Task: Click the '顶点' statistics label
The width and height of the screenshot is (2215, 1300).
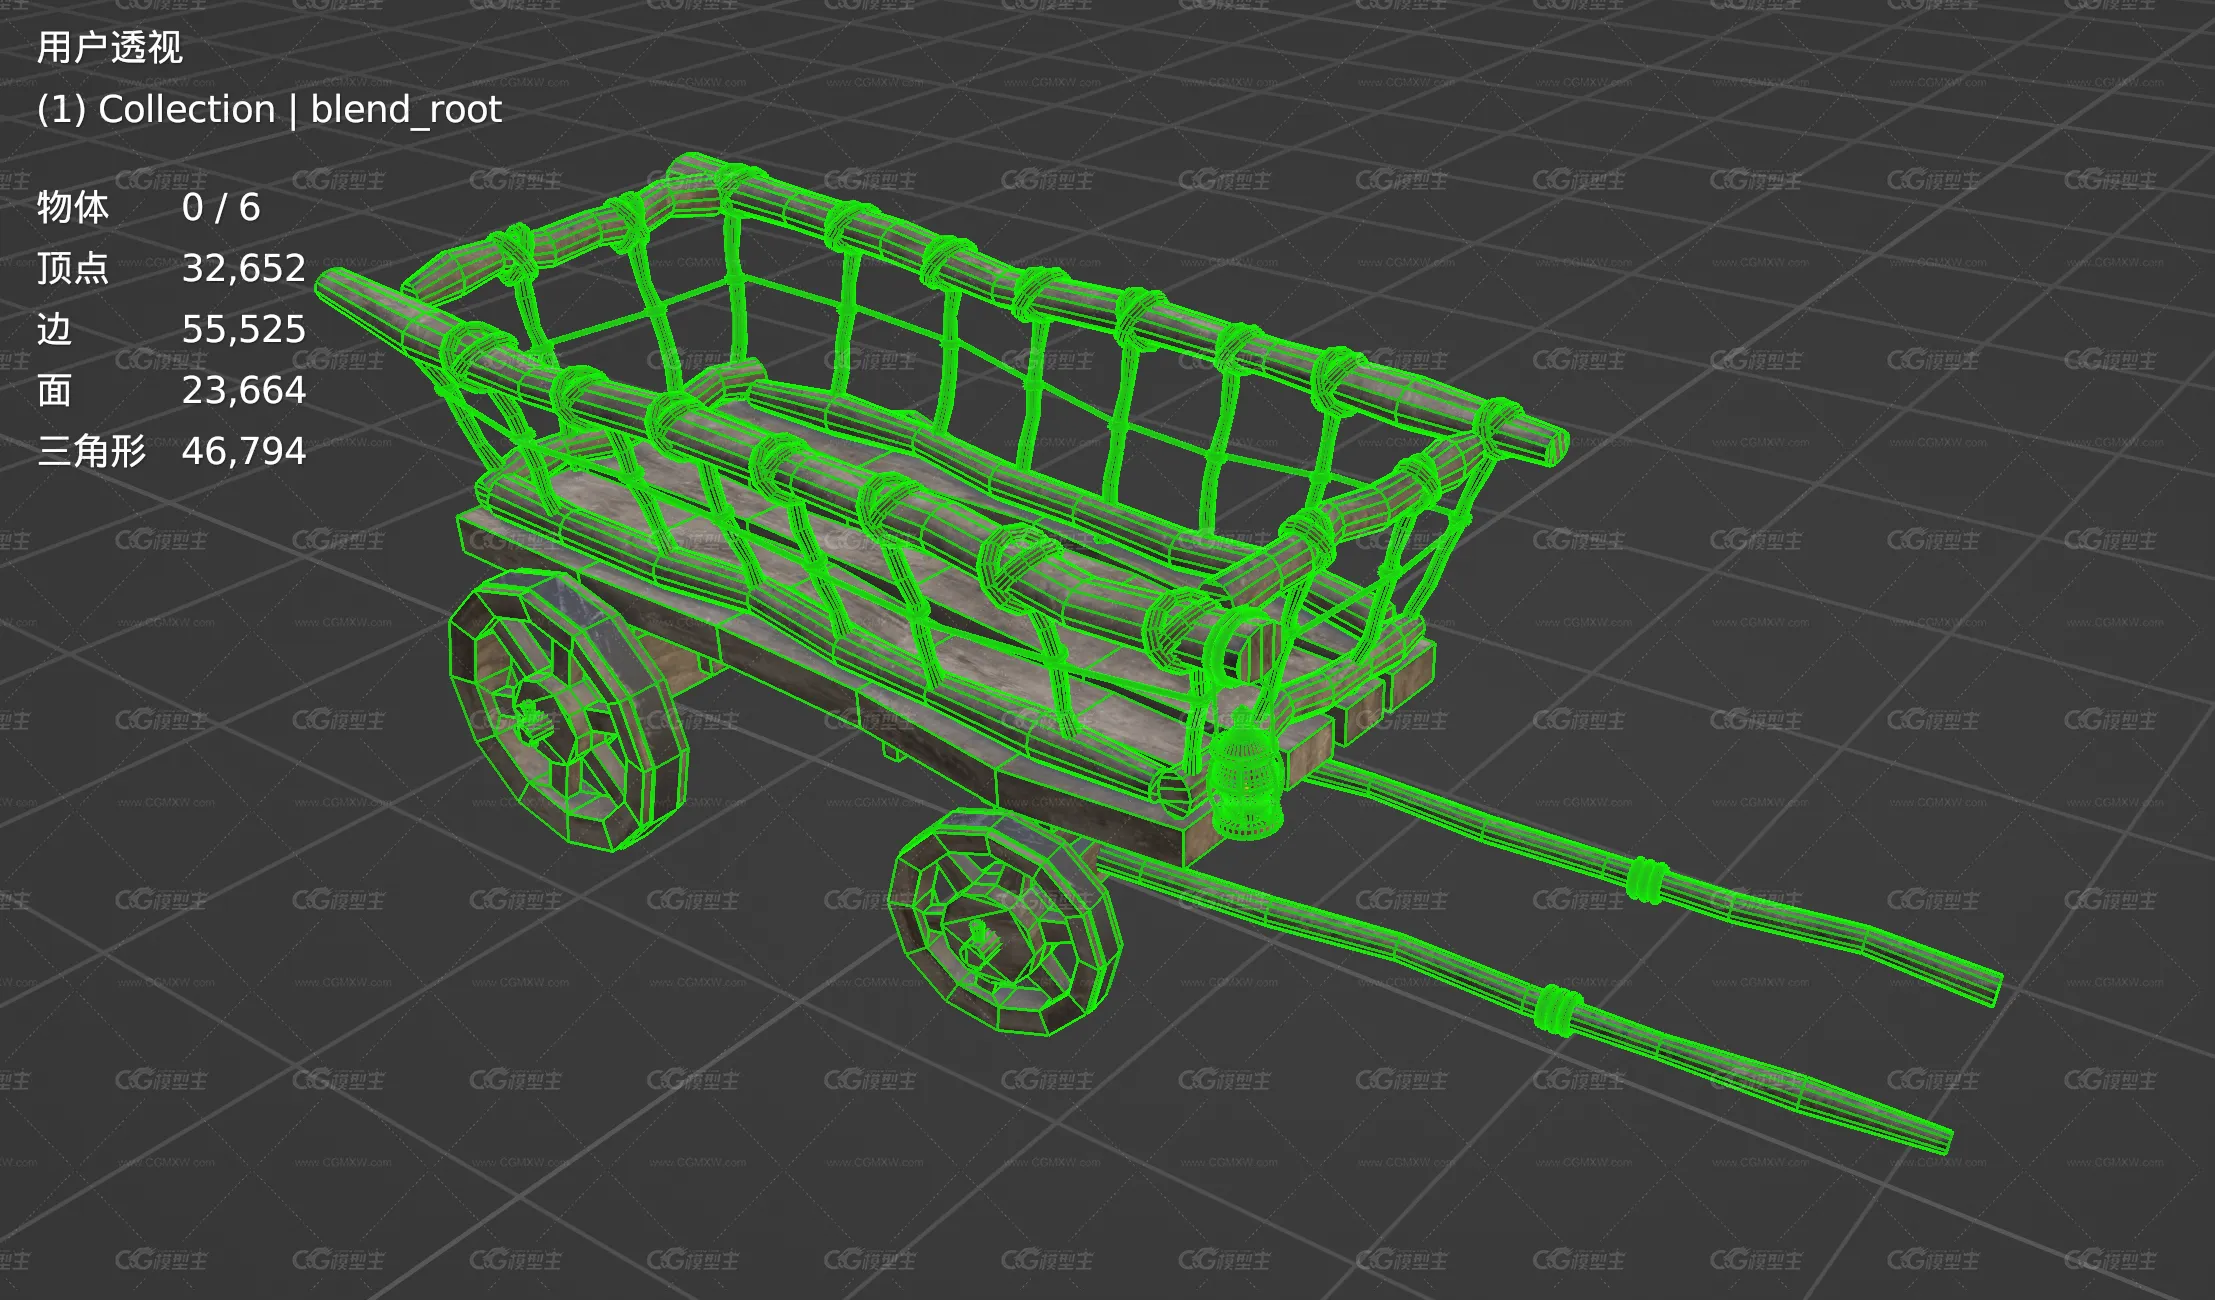Action: (x=72, y=268)
